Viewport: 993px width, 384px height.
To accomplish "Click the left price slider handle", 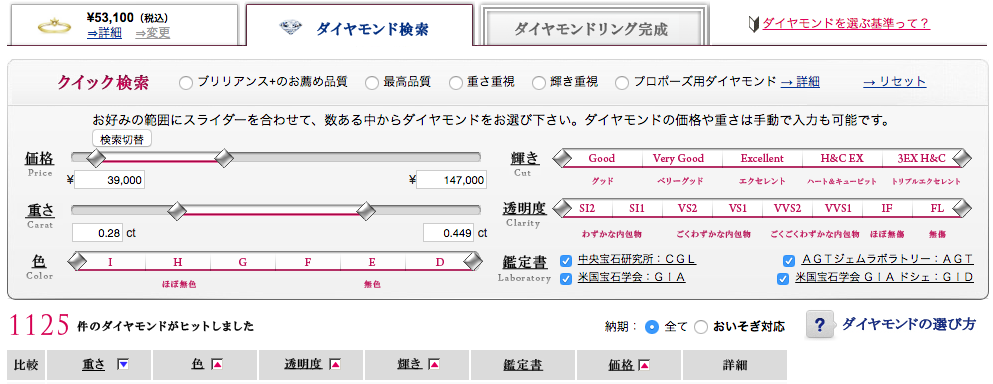I will point(96,158).
